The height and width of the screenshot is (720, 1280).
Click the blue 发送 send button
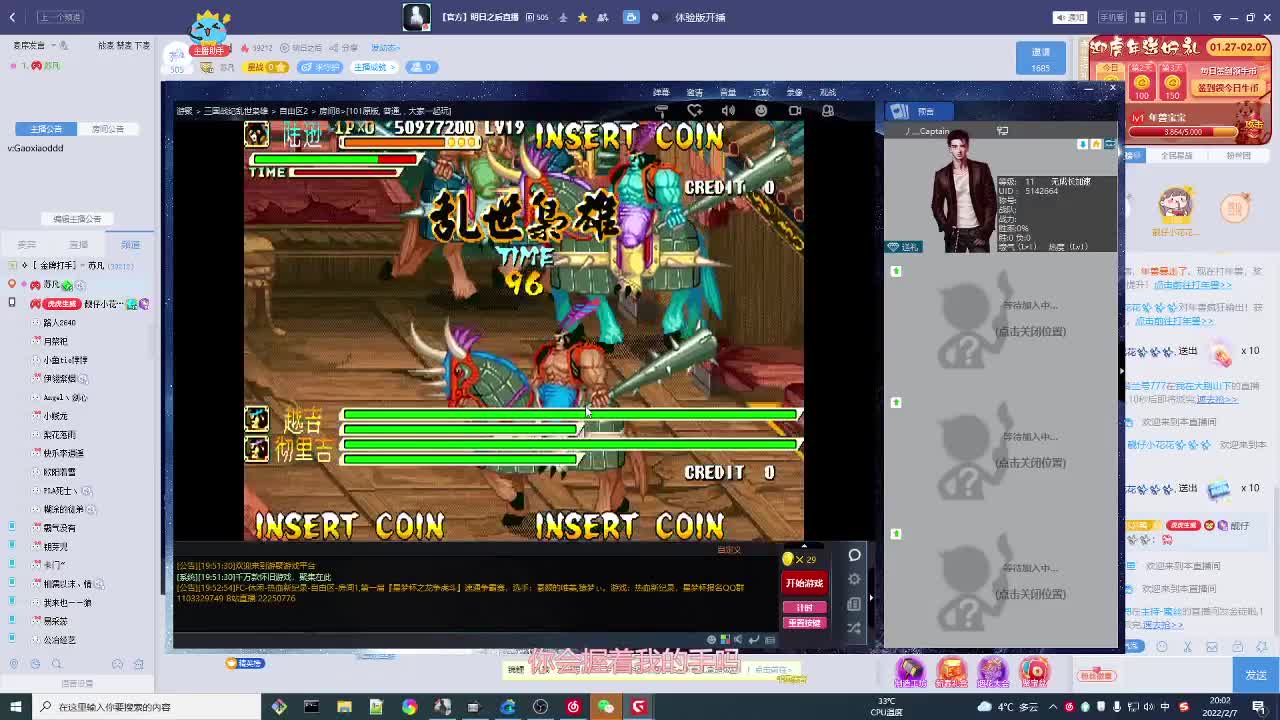point(1256,675)
